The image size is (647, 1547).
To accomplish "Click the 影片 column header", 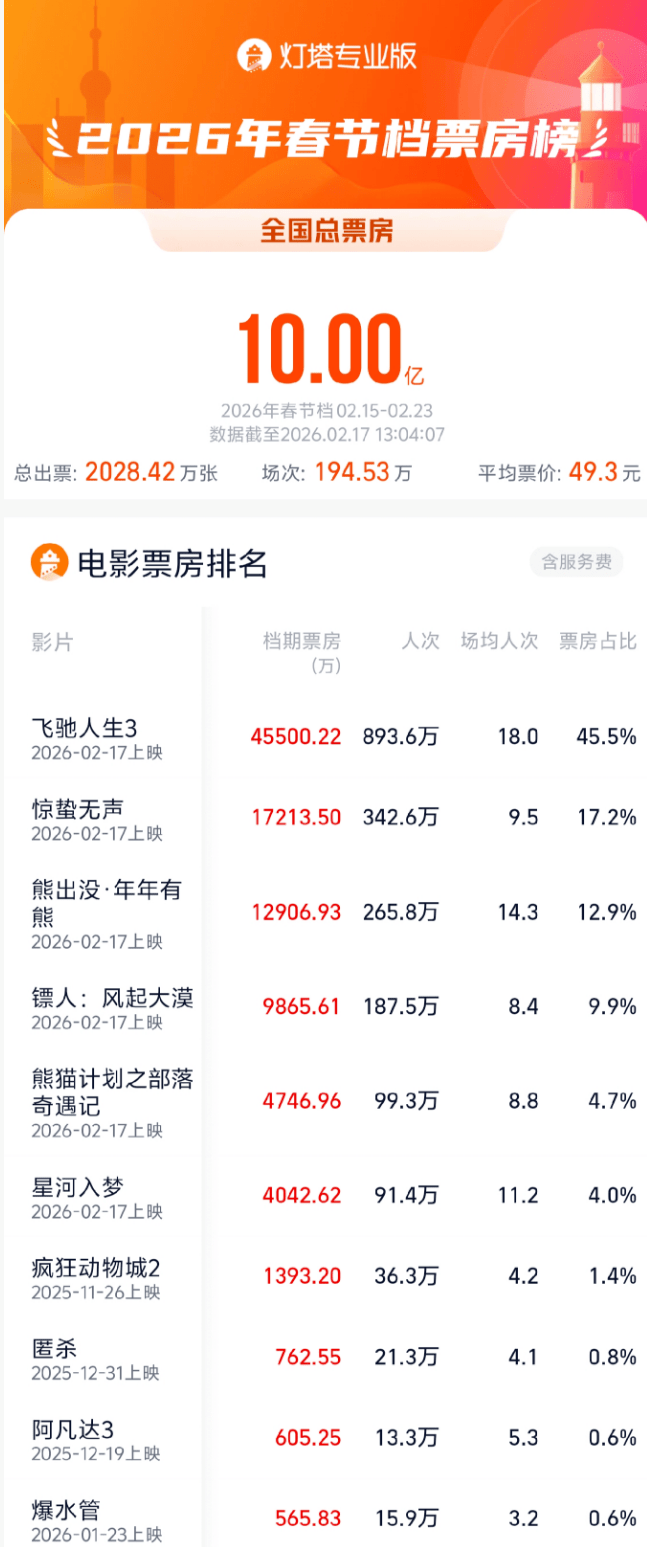I will pos(51,642).
